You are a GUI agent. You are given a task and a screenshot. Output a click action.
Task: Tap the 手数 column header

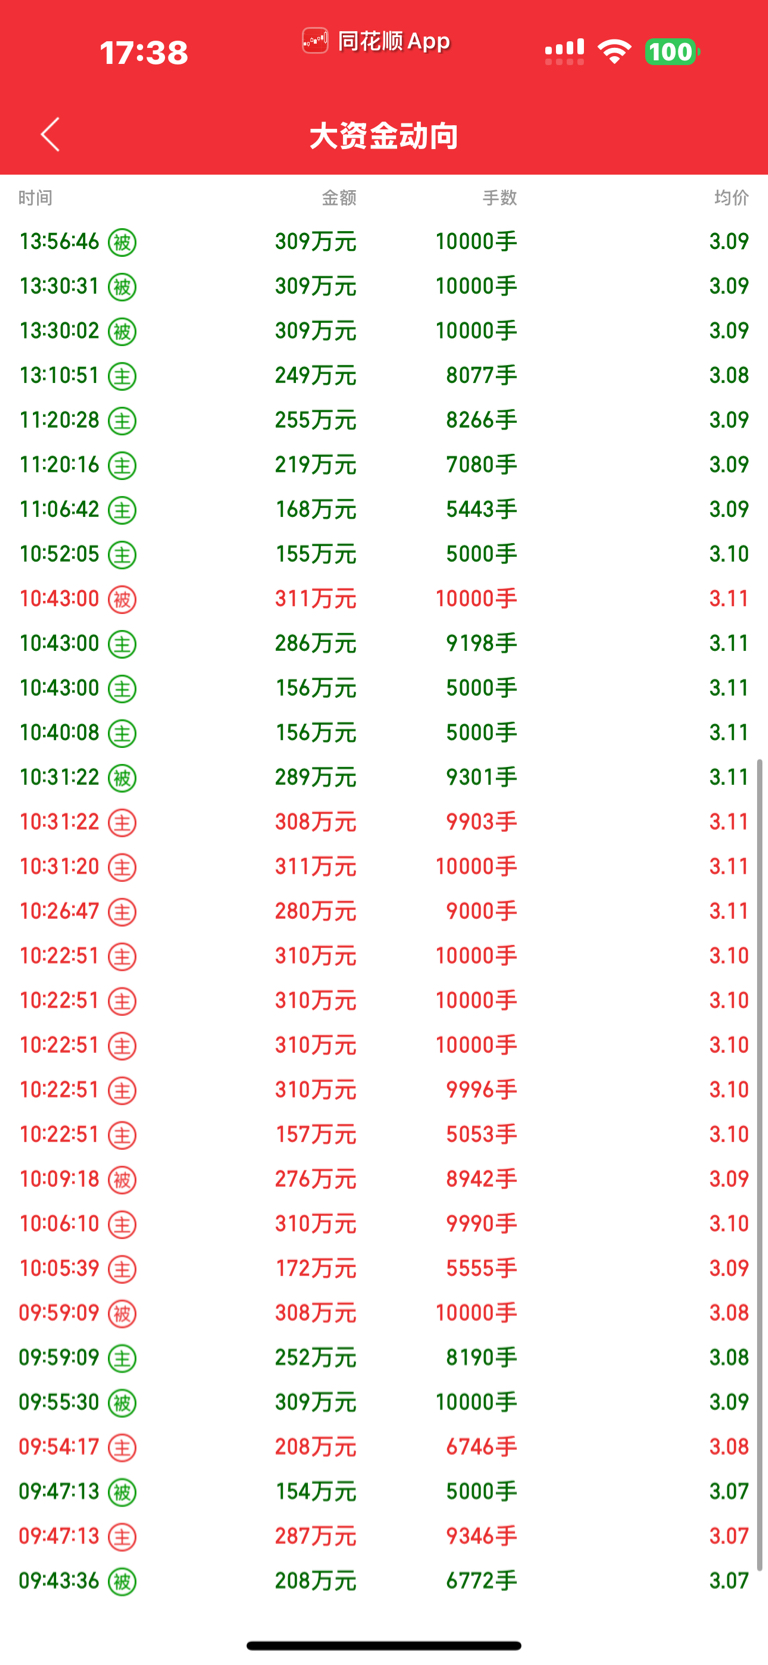click(500, 198)
